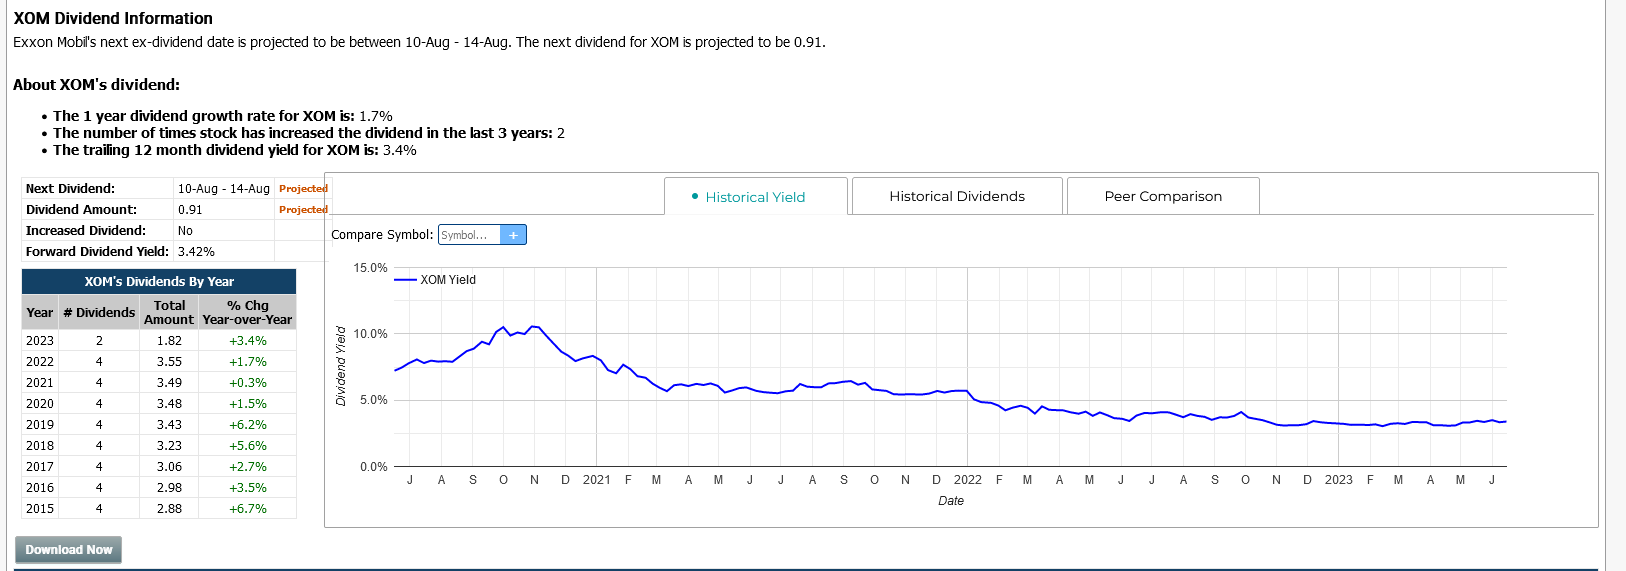Click the Next Dividend label
This screenshot has height=571, width=1626.
(x=70, y=189)
